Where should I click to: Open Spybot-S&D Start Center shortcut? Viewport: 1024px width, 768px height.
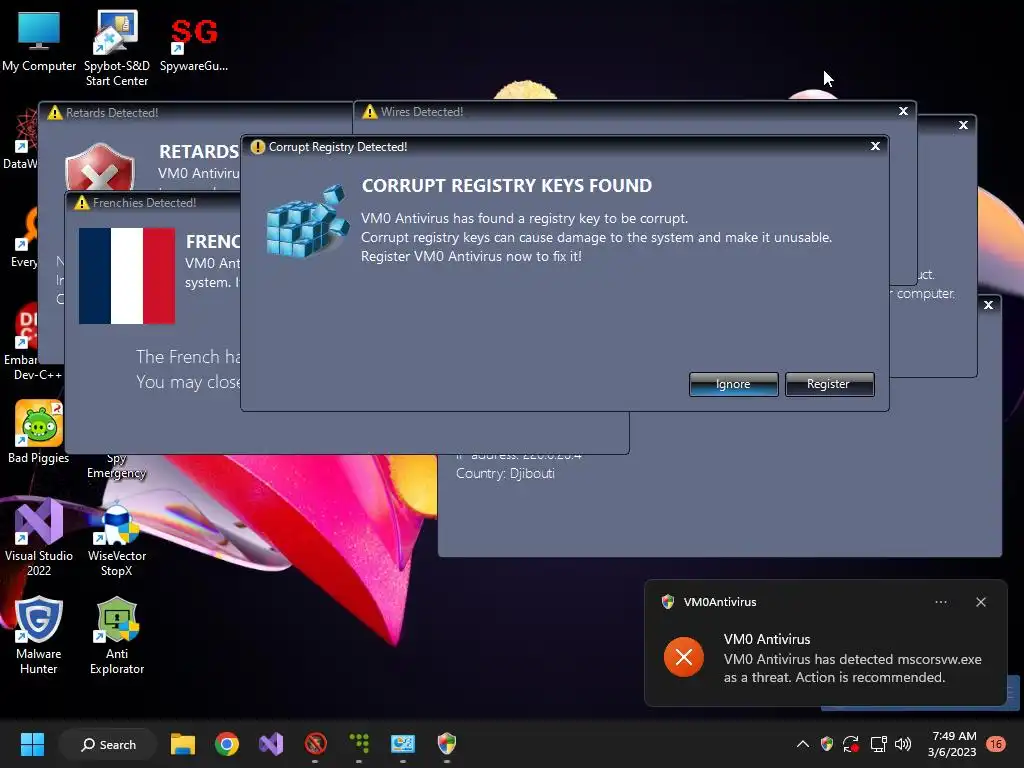(117, 48)
